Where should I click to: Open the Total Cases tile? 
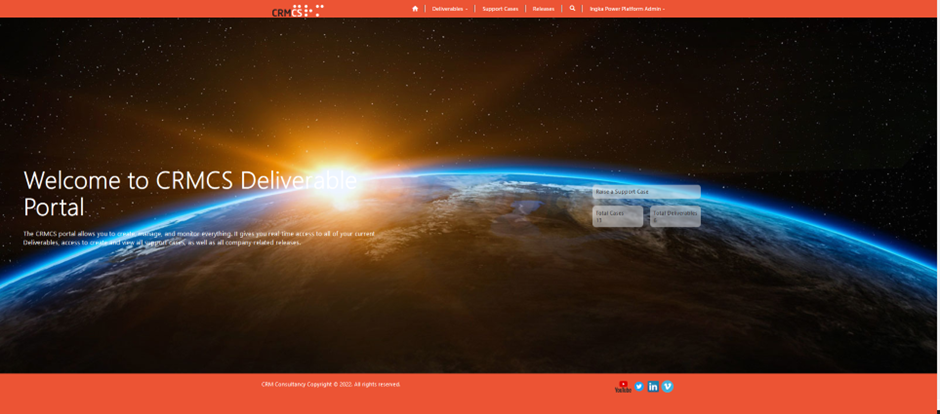pos(617,216)
